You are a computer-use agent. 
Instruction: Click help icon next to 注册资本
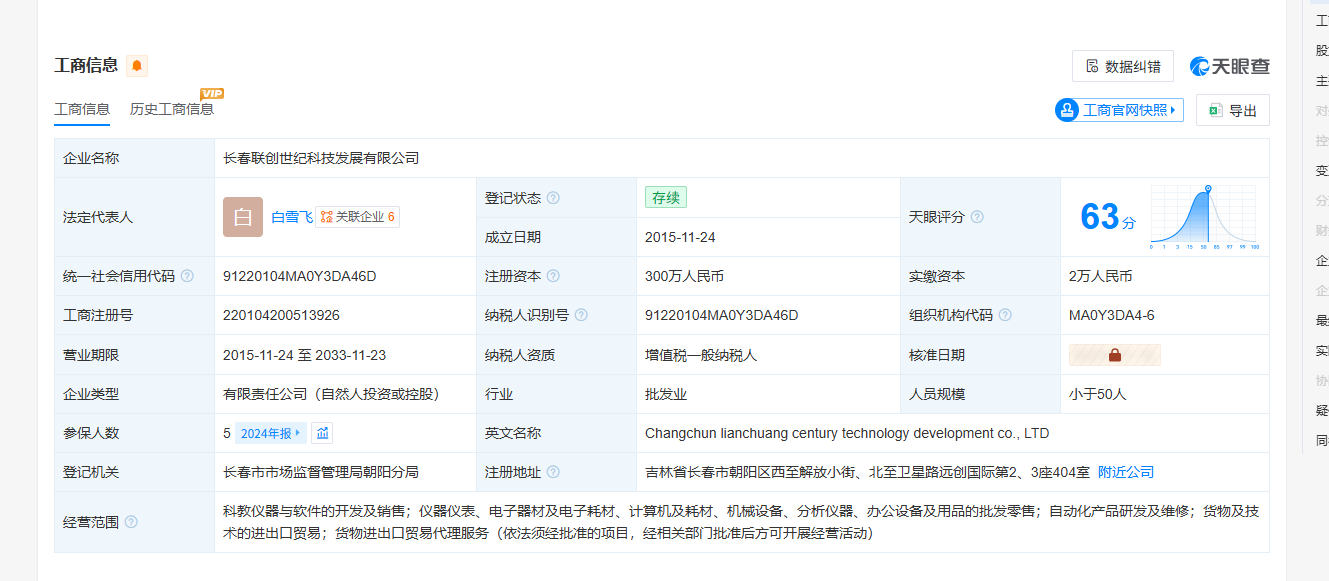coord(553,276)
